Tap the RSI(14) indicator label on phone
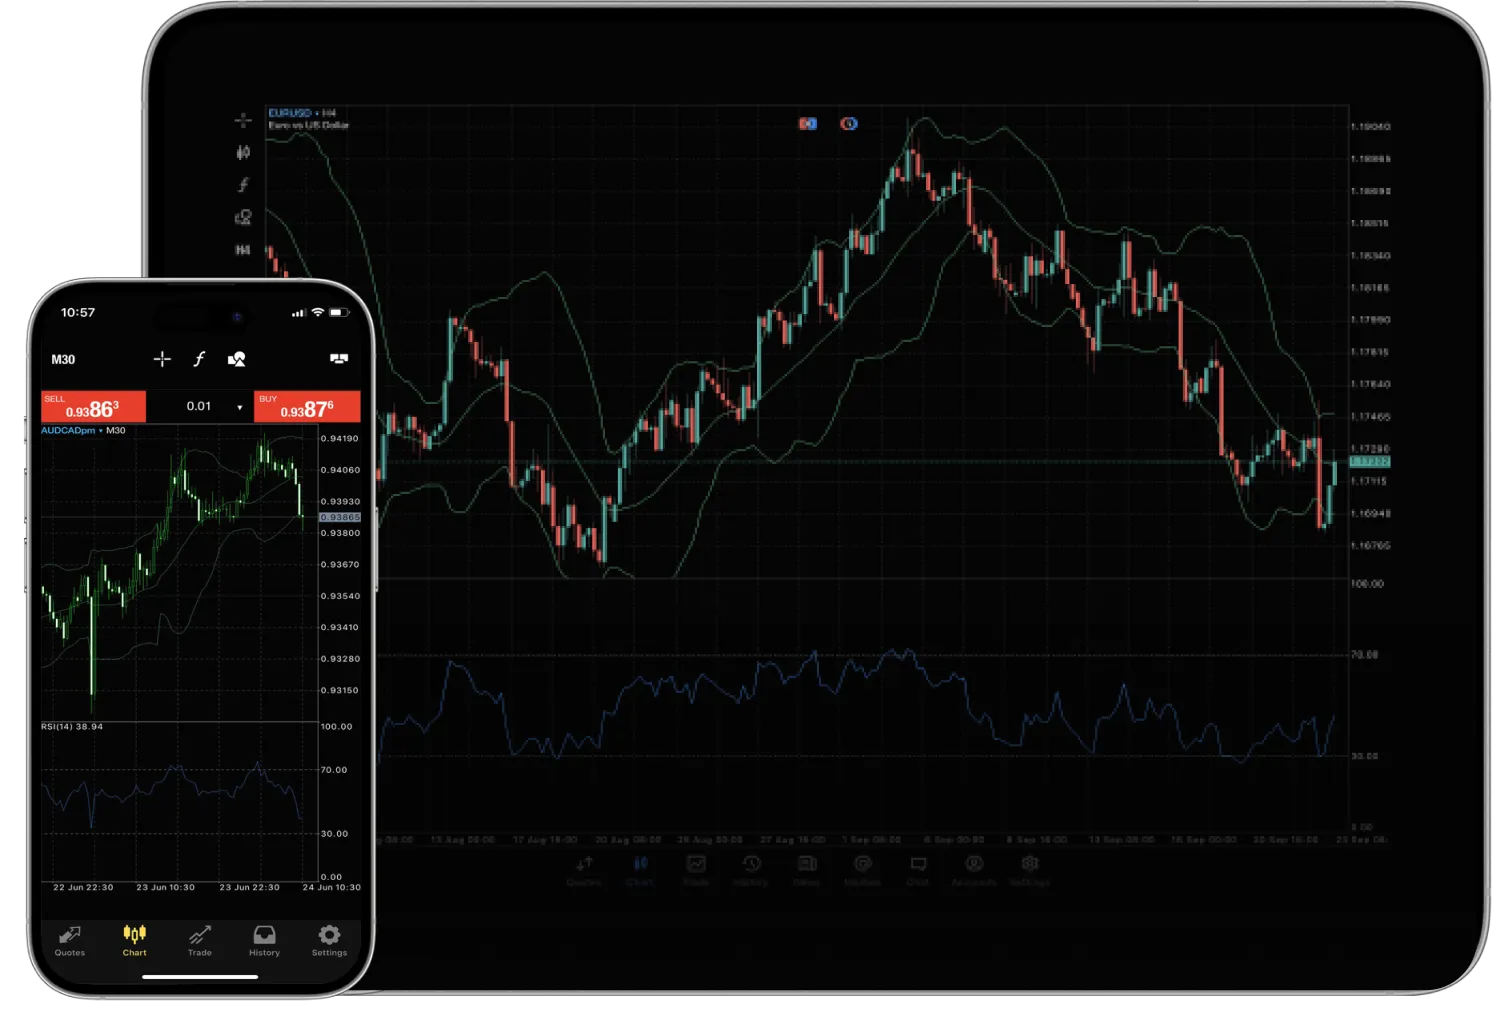This screenshot has width=1492, height=1026. (x=72, y=727)
